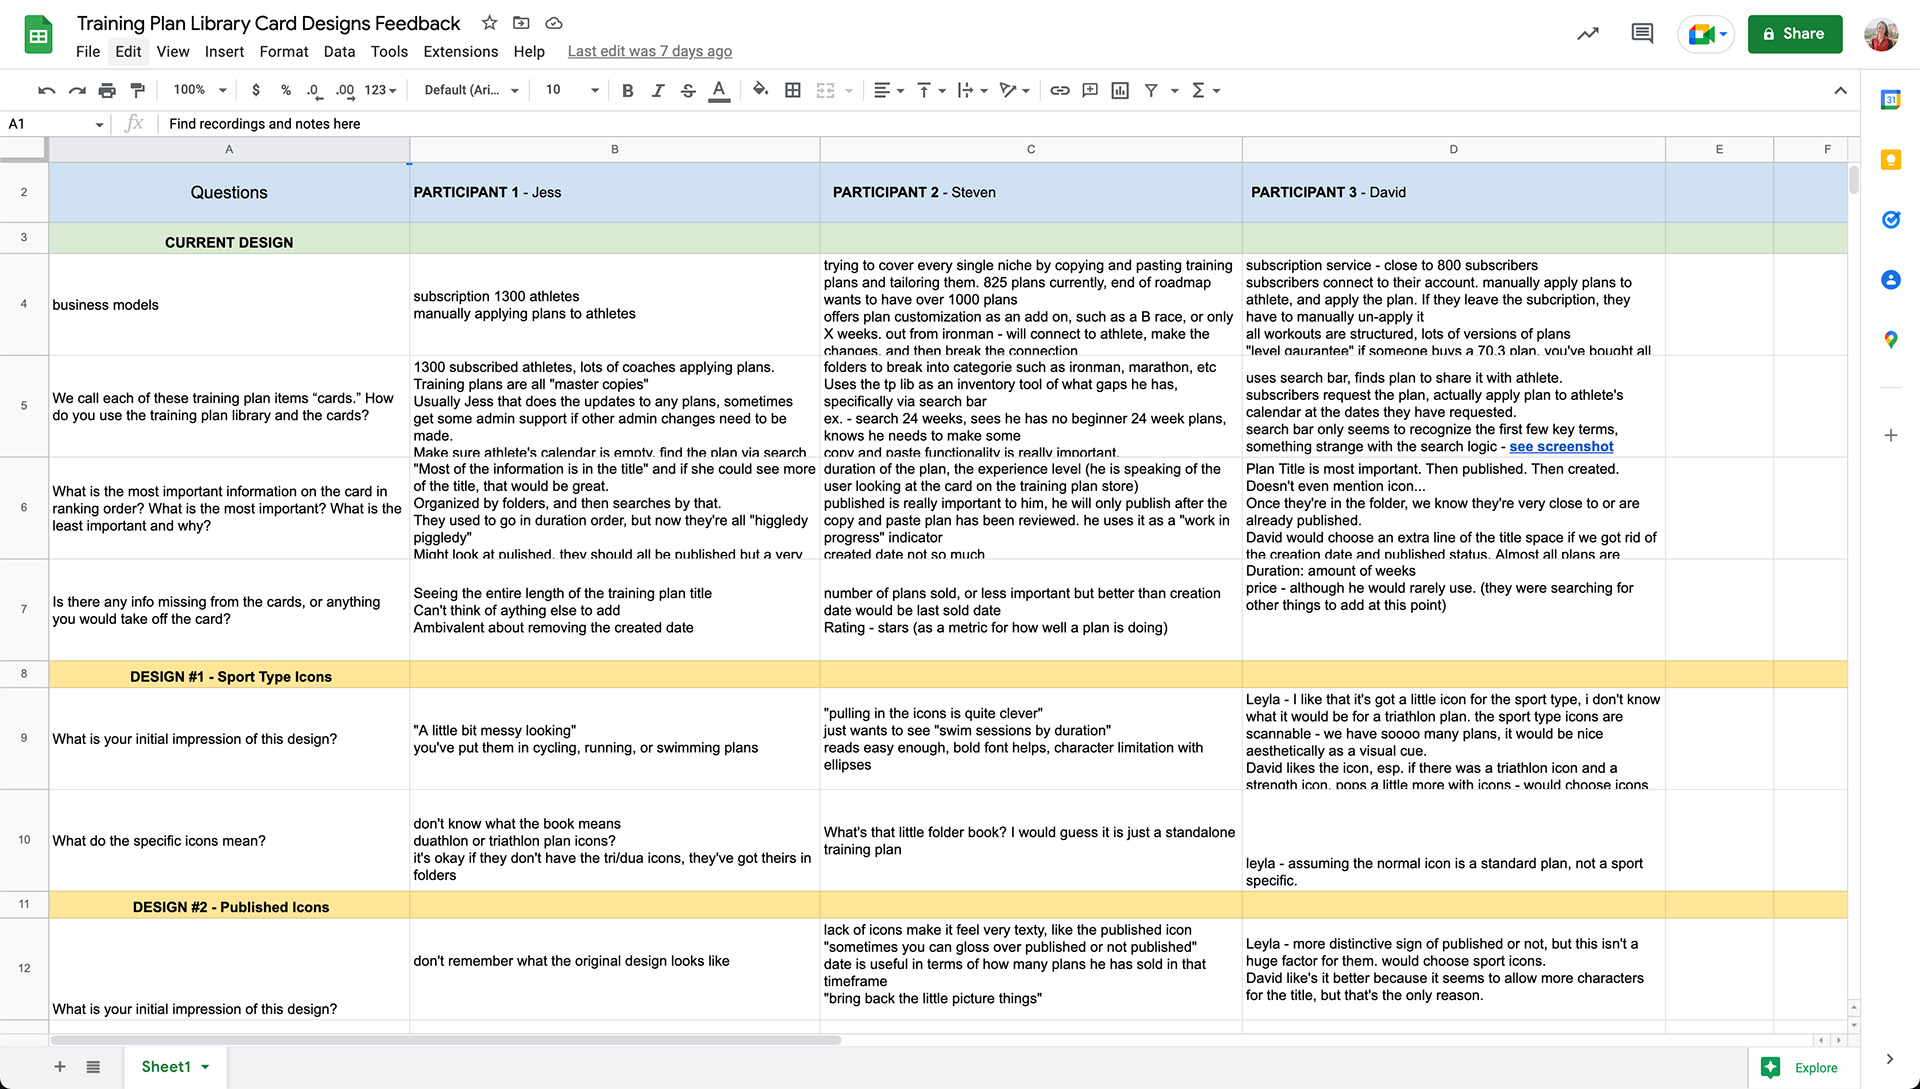Click the green Share button
The height and width of the screenshot is (1089, 1920).
coord(1795,34)
